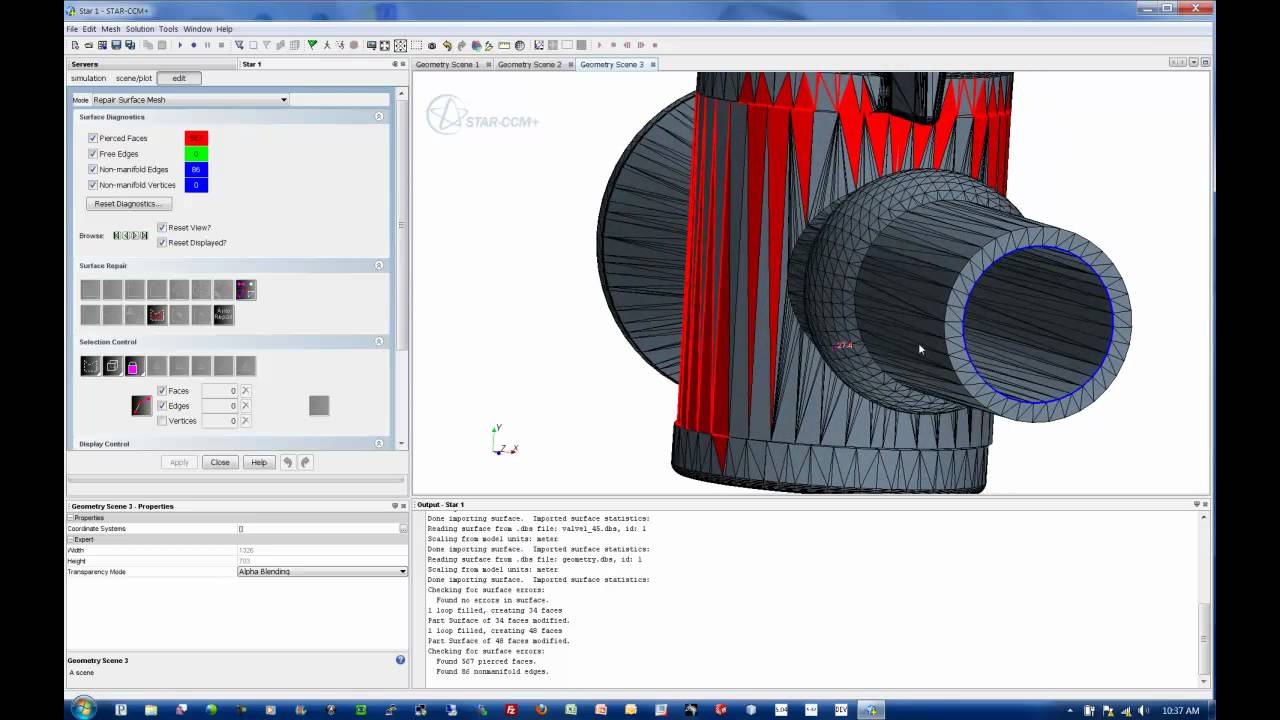Viewport: 1280px width, 720px height.
Task: Click the Reset Diagnostics... button
Action: pyautogui.click(x=129, y=204)
